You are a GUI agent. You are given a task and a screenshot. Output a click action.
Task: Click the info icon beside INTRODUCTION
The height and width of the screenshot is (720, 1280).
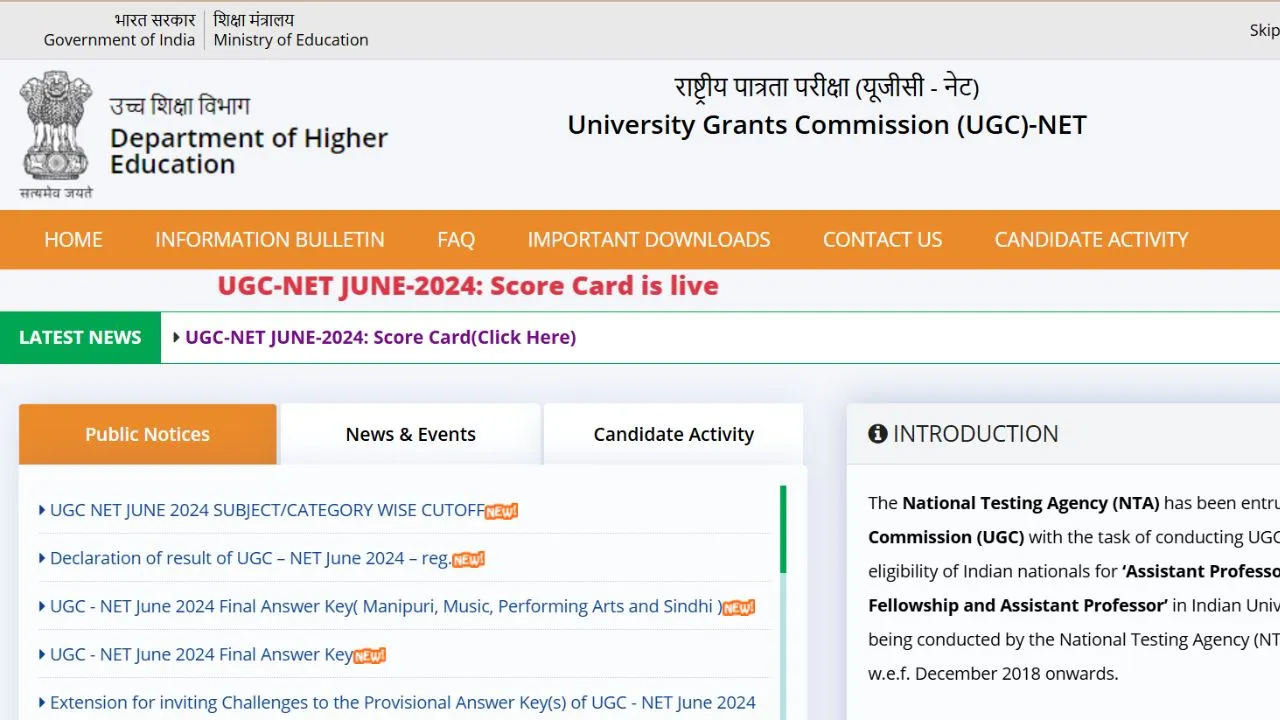pyautogui.click(x=878, y=434)
